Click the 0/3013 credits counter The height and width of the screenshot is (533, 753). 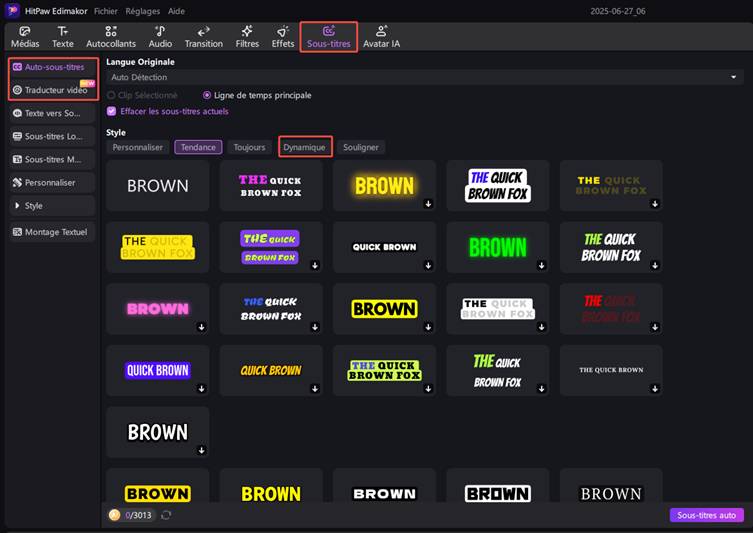[138, 515]
